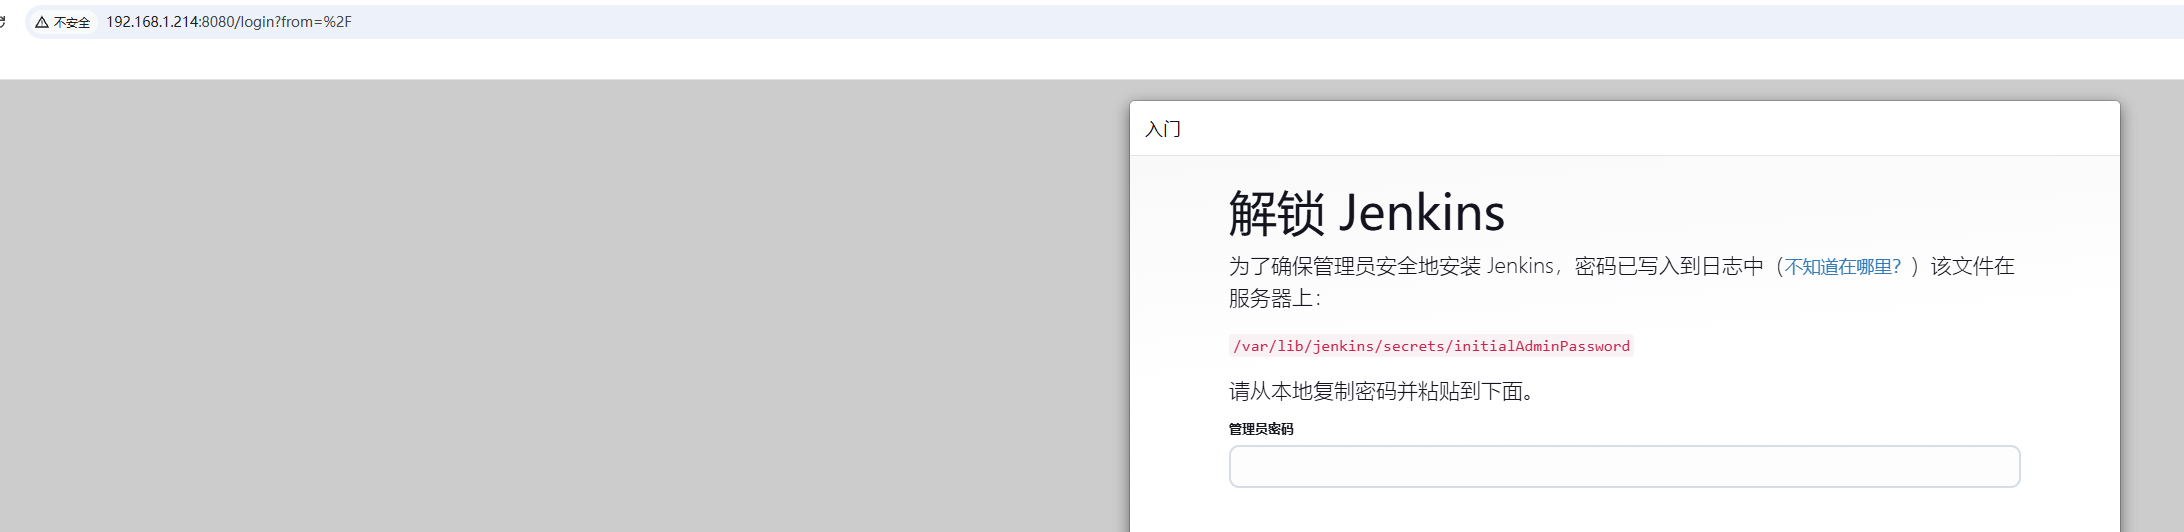Click the white strip below address bar
The width and height of the screenshot is (2184, 532).
tap(1000, 60)
